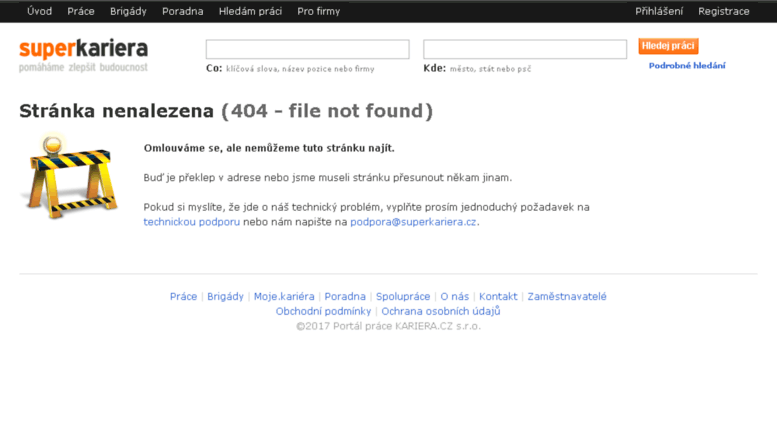Open the Obchodní podmínky link
This screenshot has width=777, height=423.
click(323, 311)
